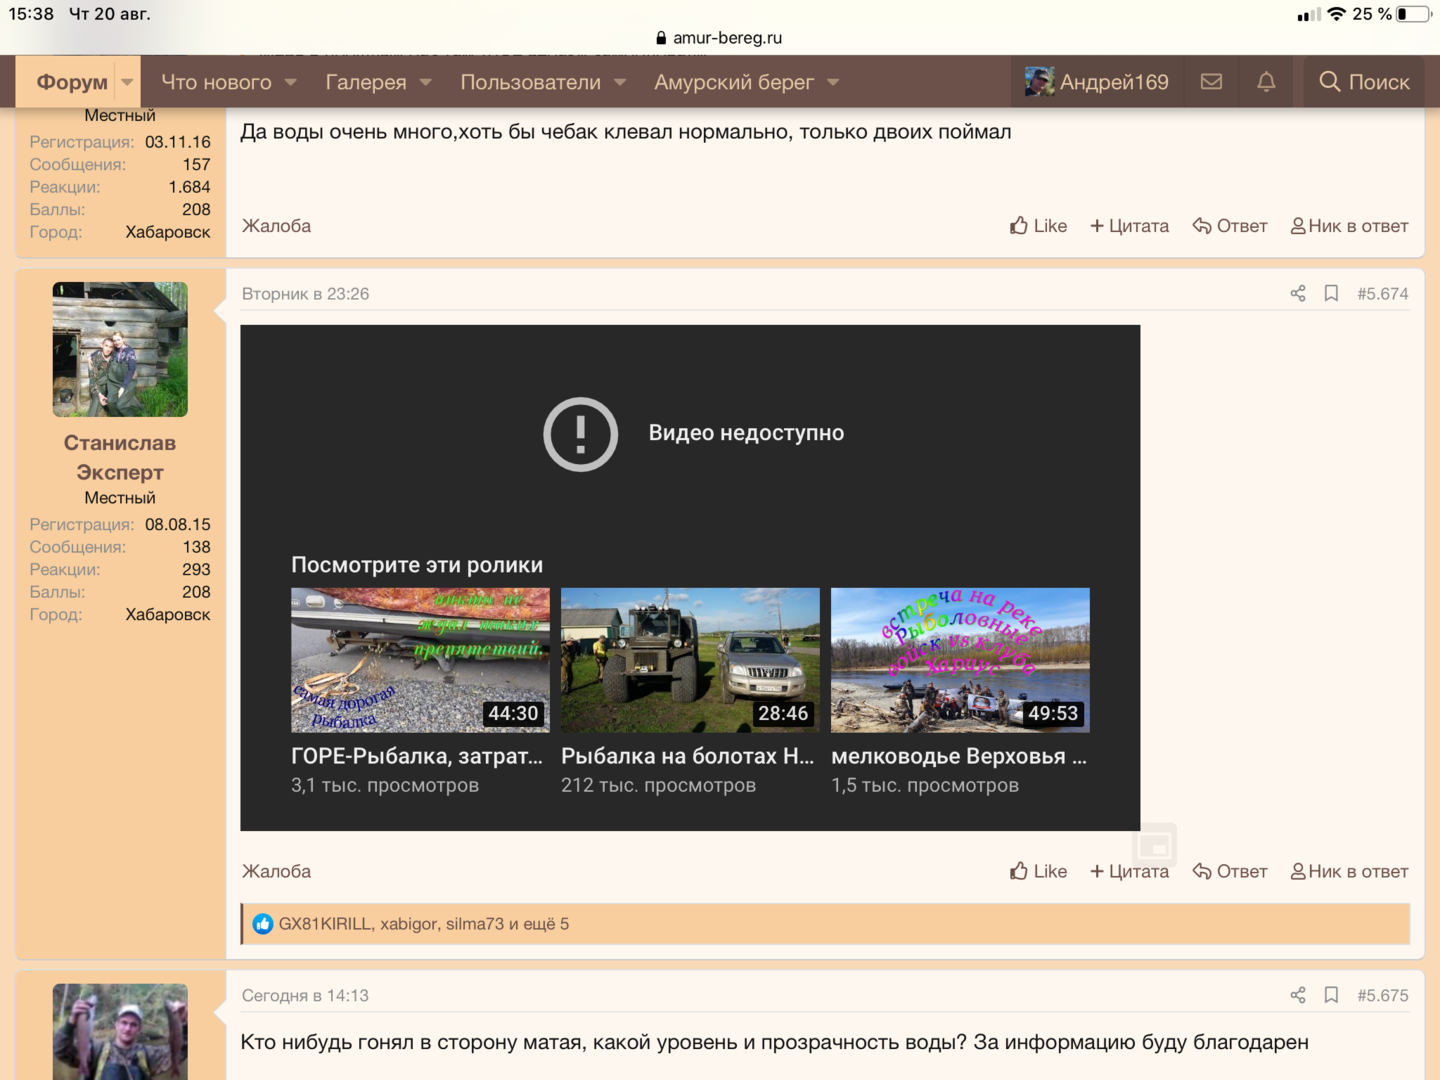The image size is (1440, 1080).
Task: Share post #5.674 via share icon
Action: point(1298,293)
